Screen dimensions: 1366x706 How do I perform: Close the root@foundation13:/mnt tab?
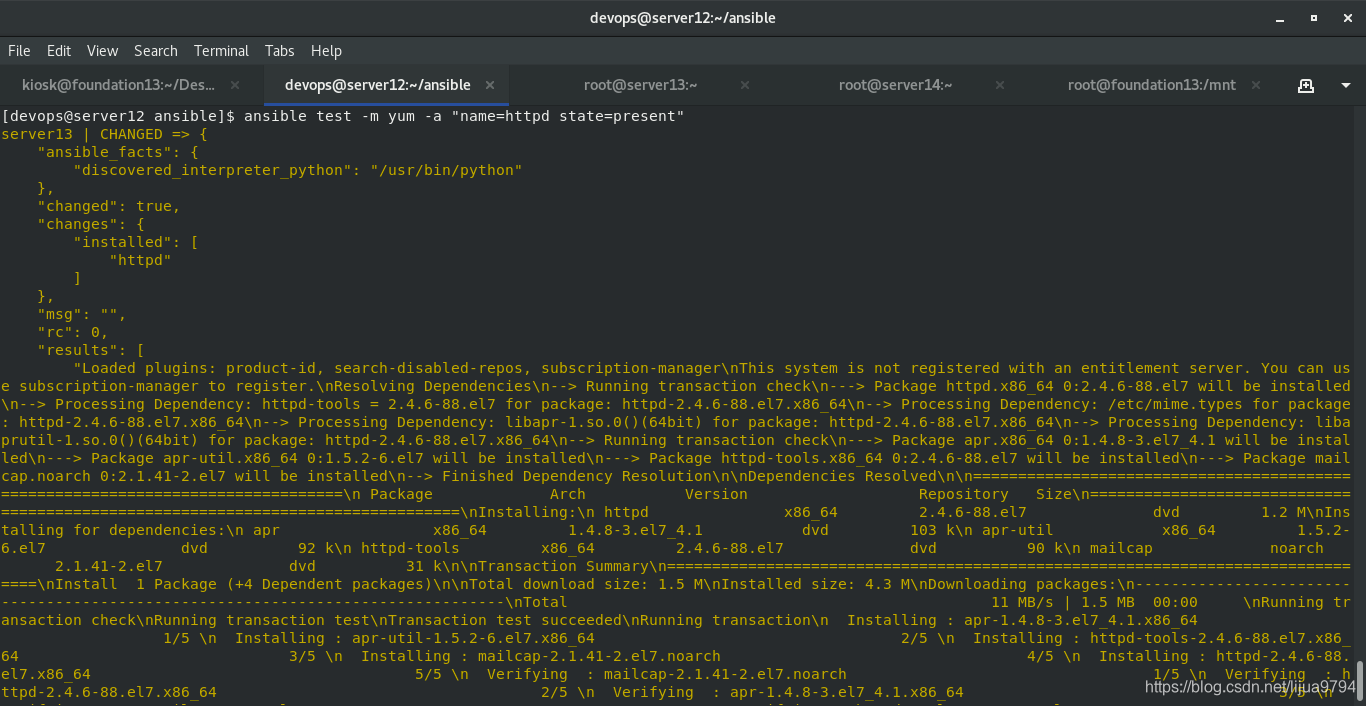click(1255, 85)
